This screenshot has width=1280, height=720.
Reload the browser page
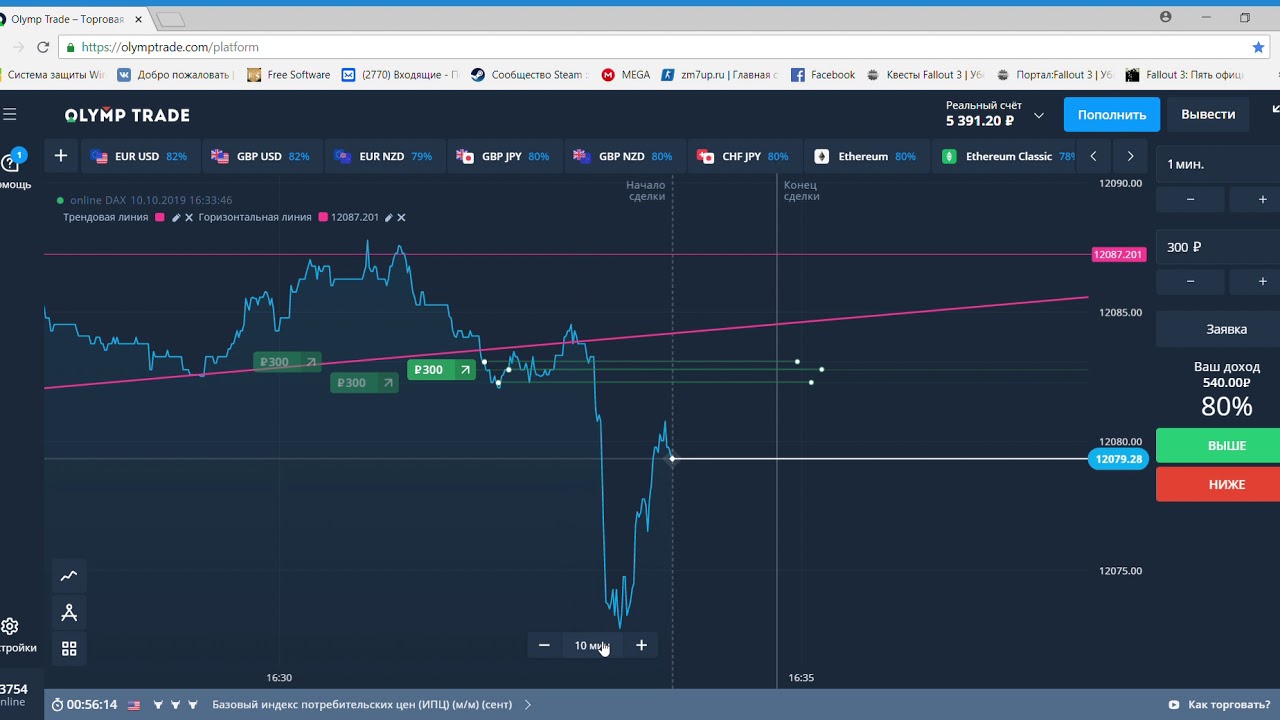point(43,47)
